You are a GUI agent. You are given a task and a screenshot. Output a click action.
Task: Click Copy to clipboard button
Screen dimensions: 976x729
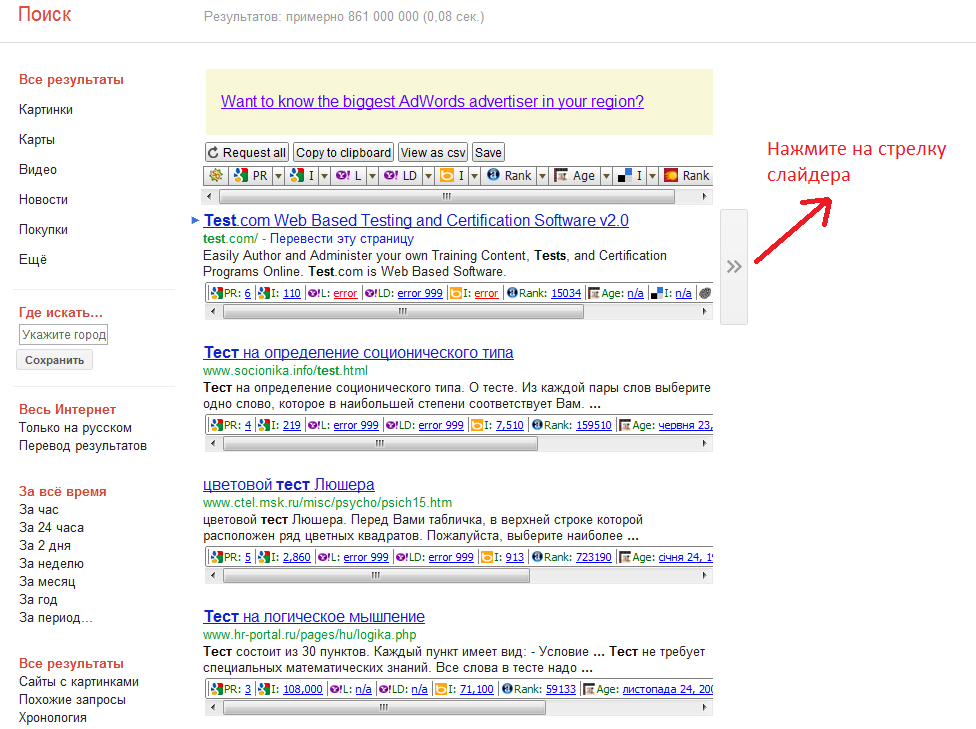(x=344, y=153)
